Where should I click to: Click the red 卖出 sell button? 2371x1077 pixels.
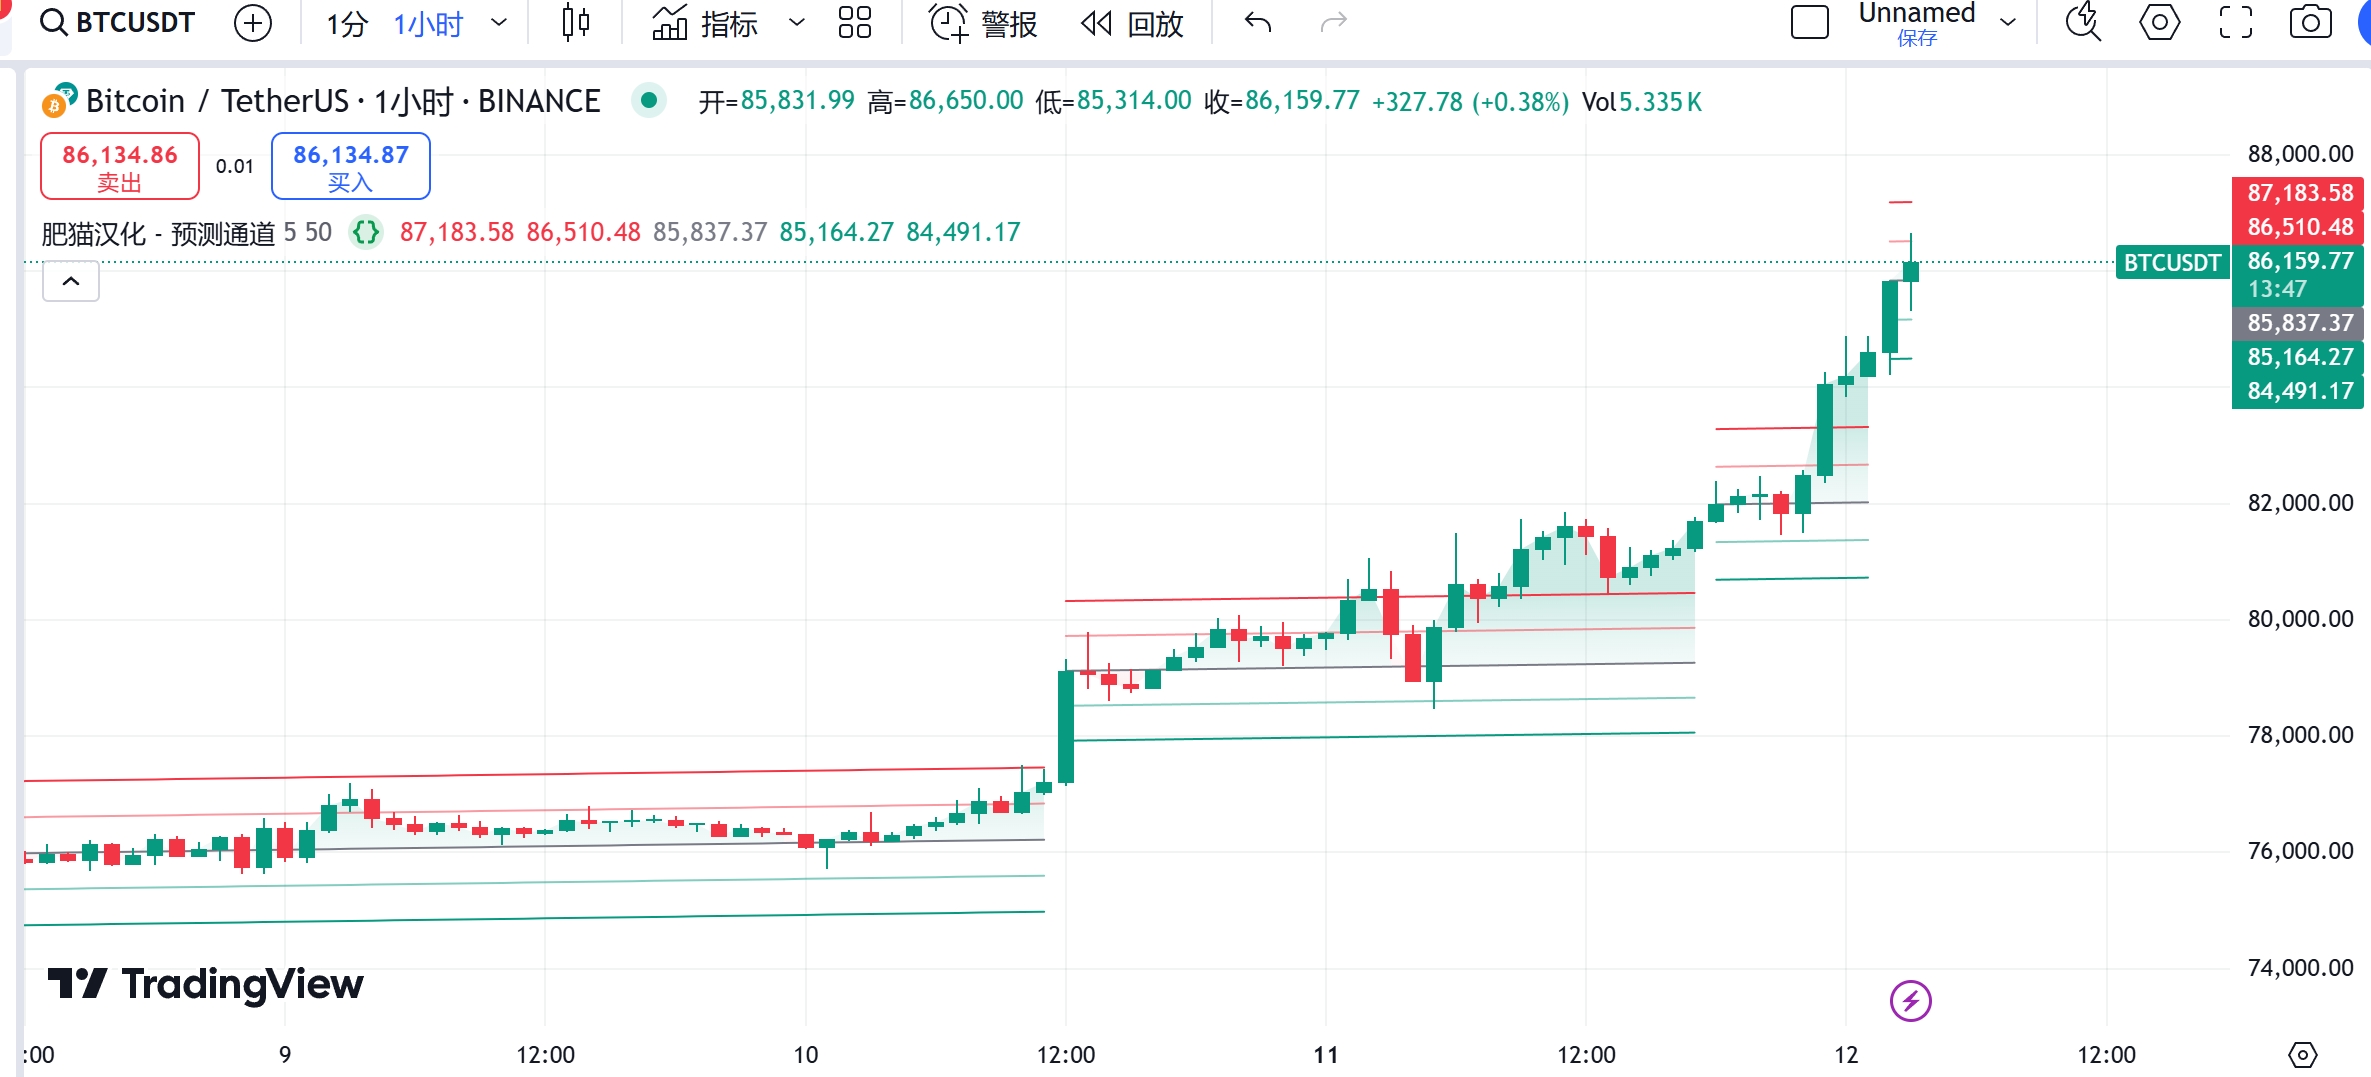click(120, 167)
